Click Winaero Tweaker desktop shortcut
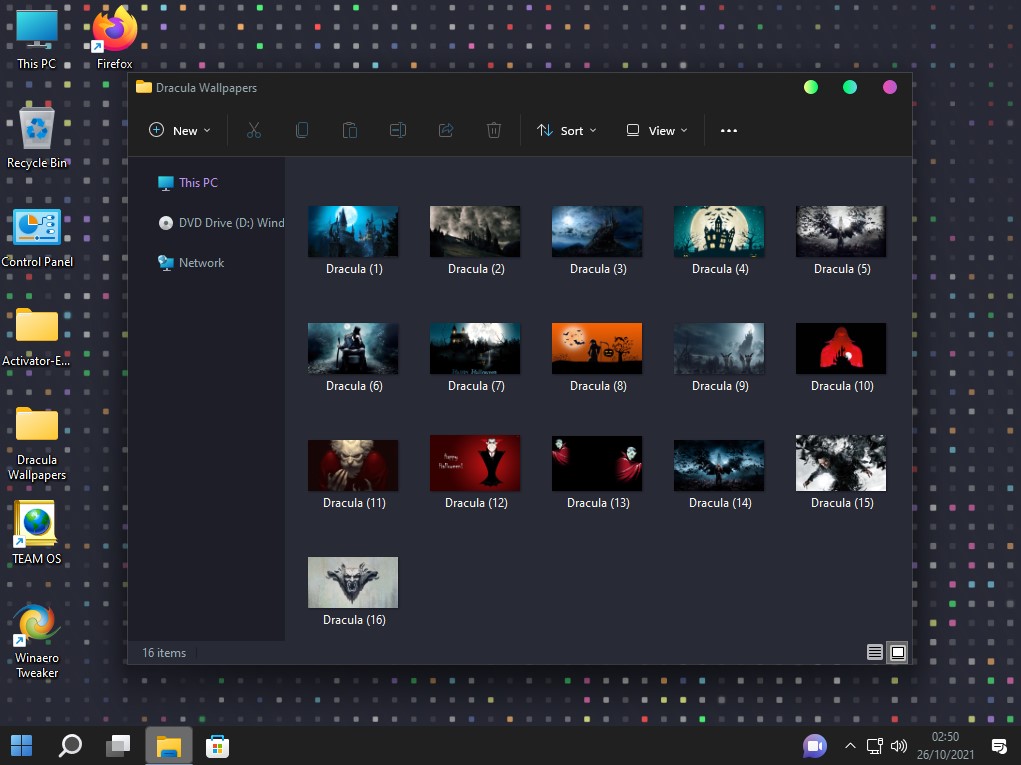Image resolution: width=1021 pixels, height=765 pixels. pos(36,641)
